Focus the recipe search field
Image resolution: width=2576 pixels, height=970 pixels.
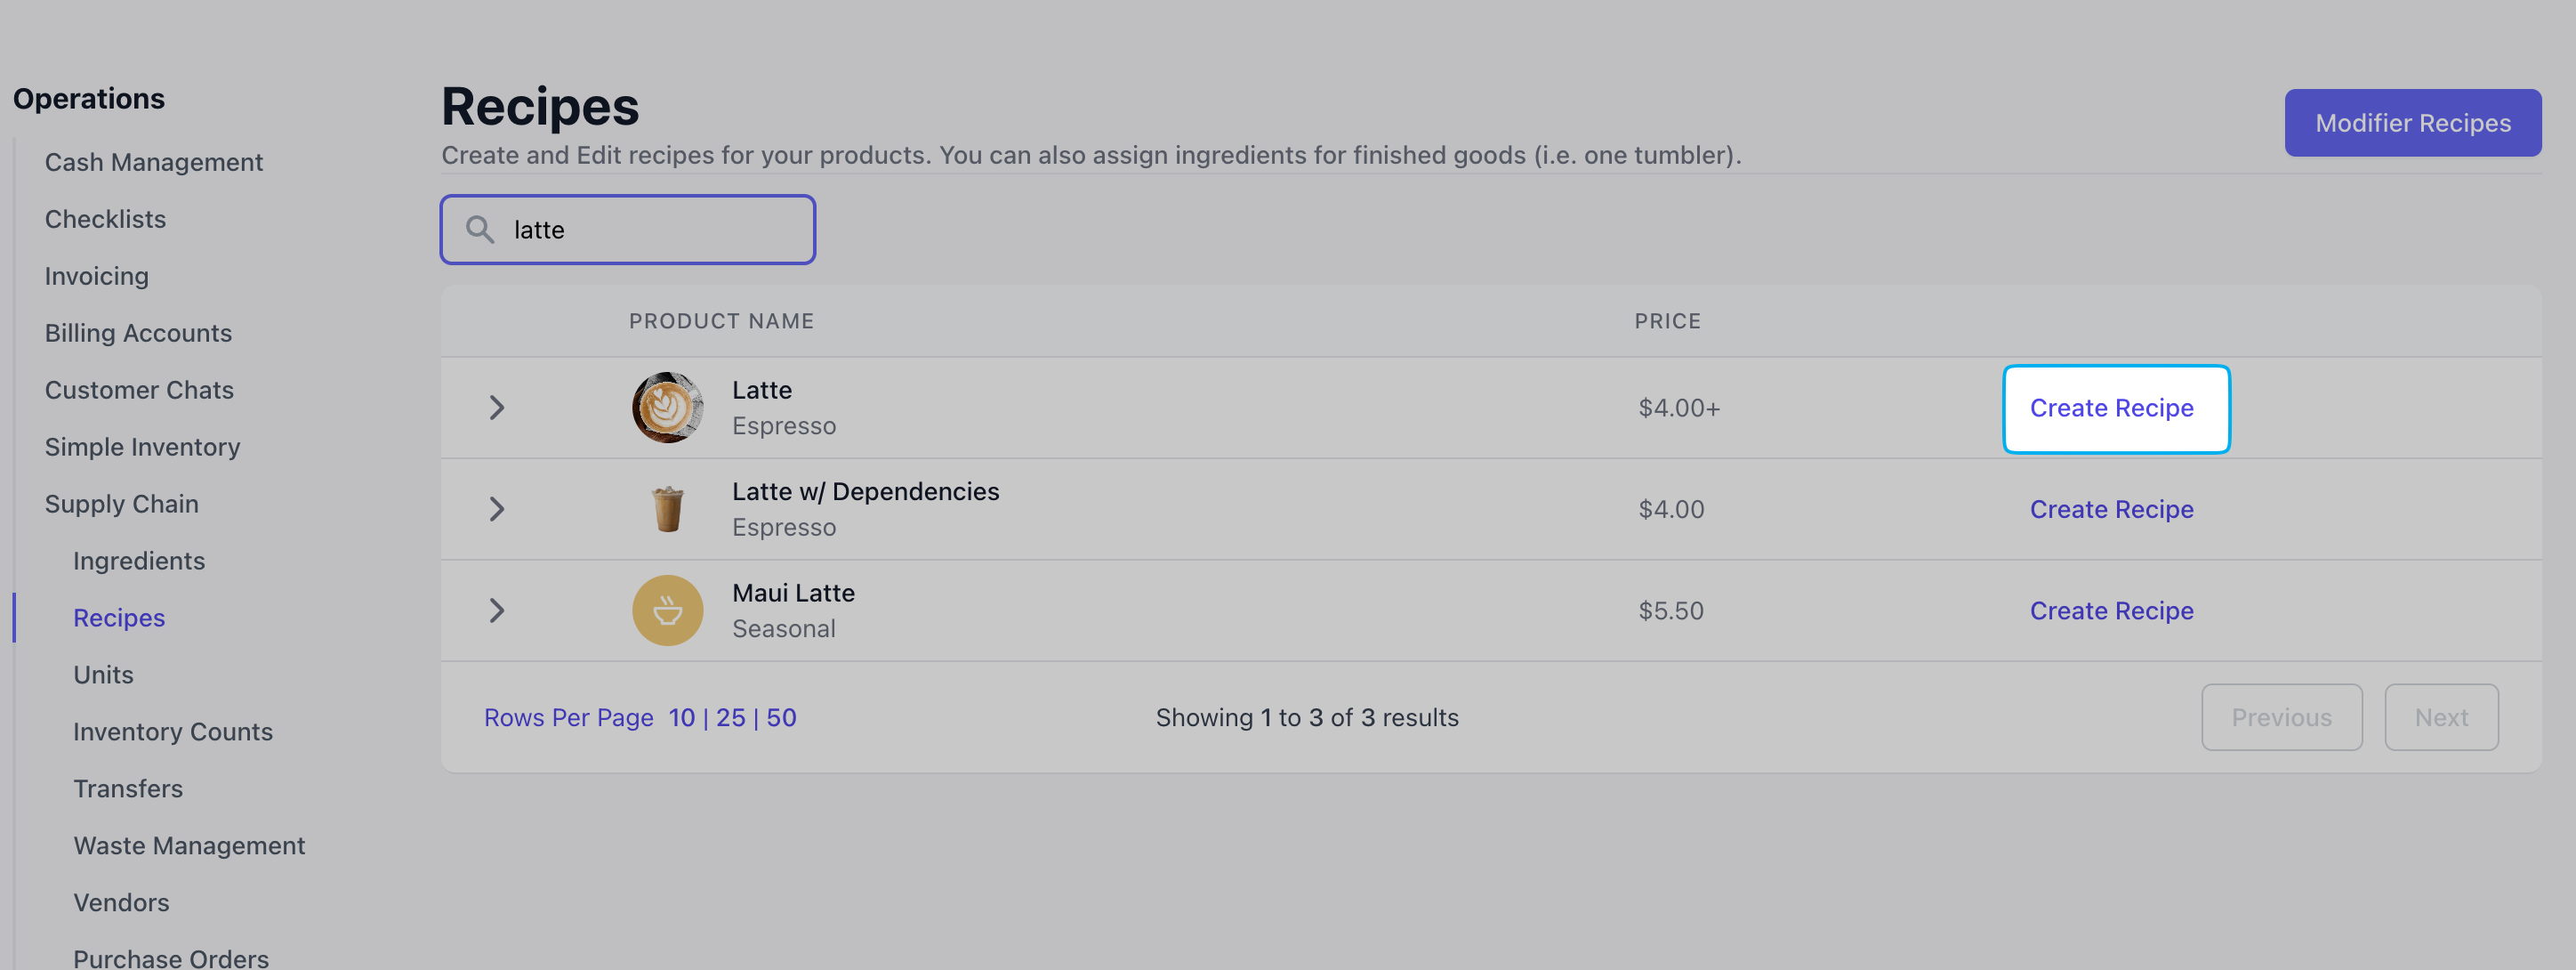(x=628, y=230)
